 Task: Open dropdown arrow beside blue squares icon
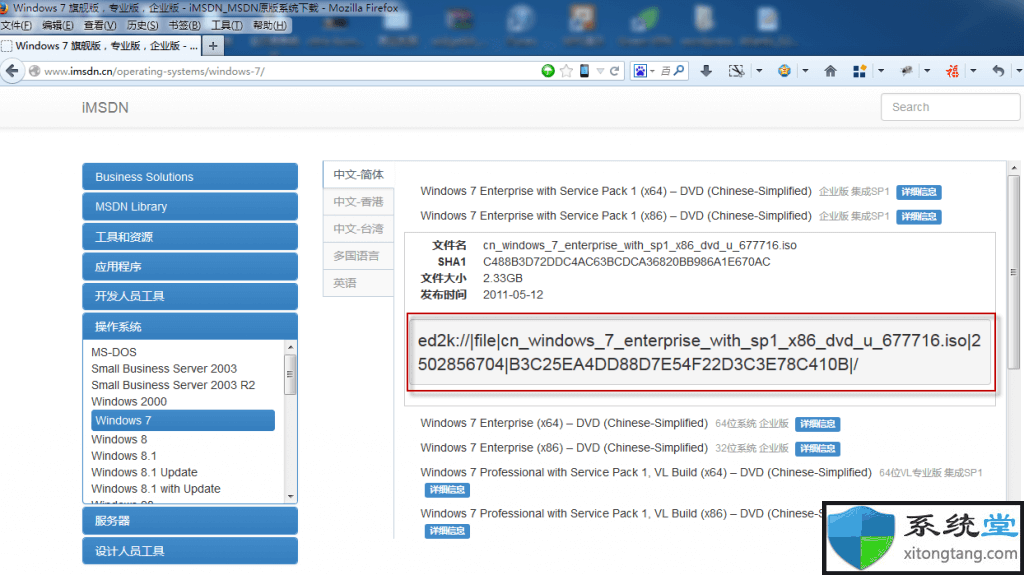pos(881,71)
